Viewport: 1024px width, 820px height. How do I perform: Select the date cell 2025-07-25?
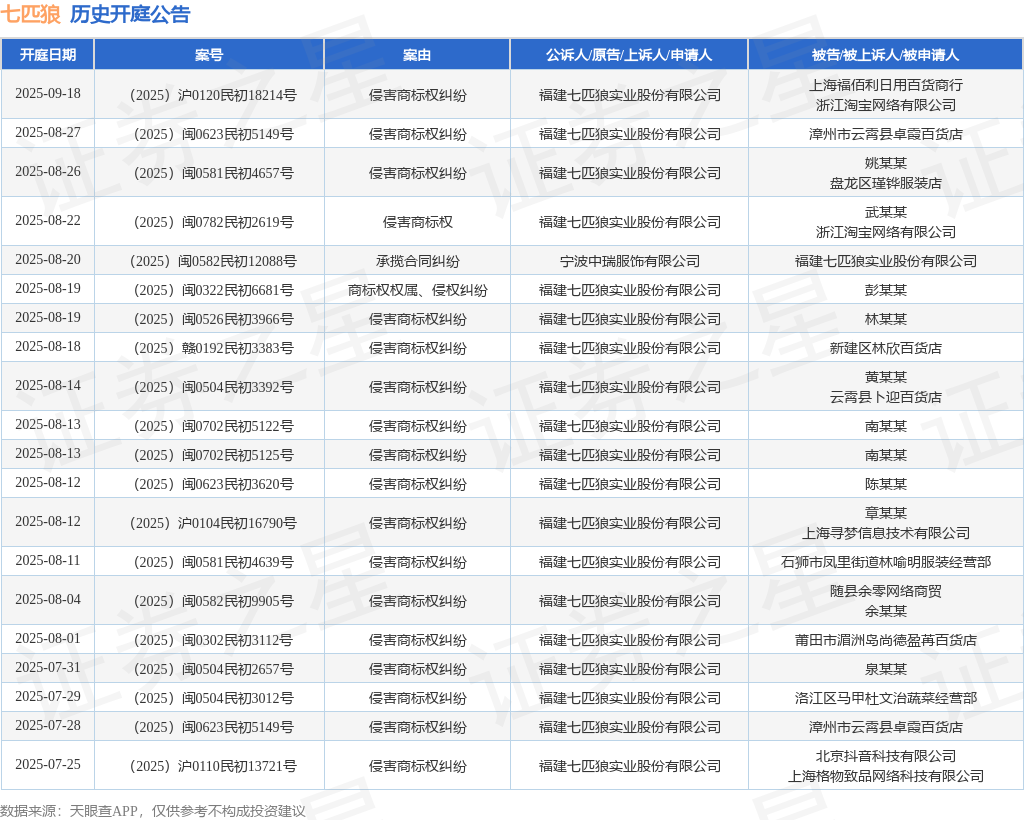[x=48, y=764]
